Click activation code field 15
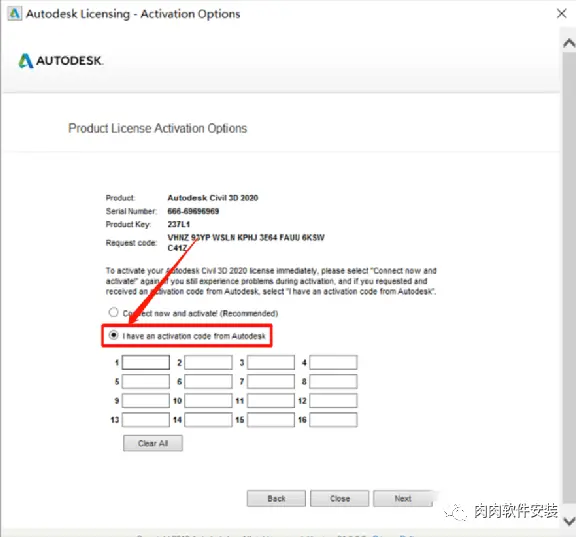 [x=271, y=419]
